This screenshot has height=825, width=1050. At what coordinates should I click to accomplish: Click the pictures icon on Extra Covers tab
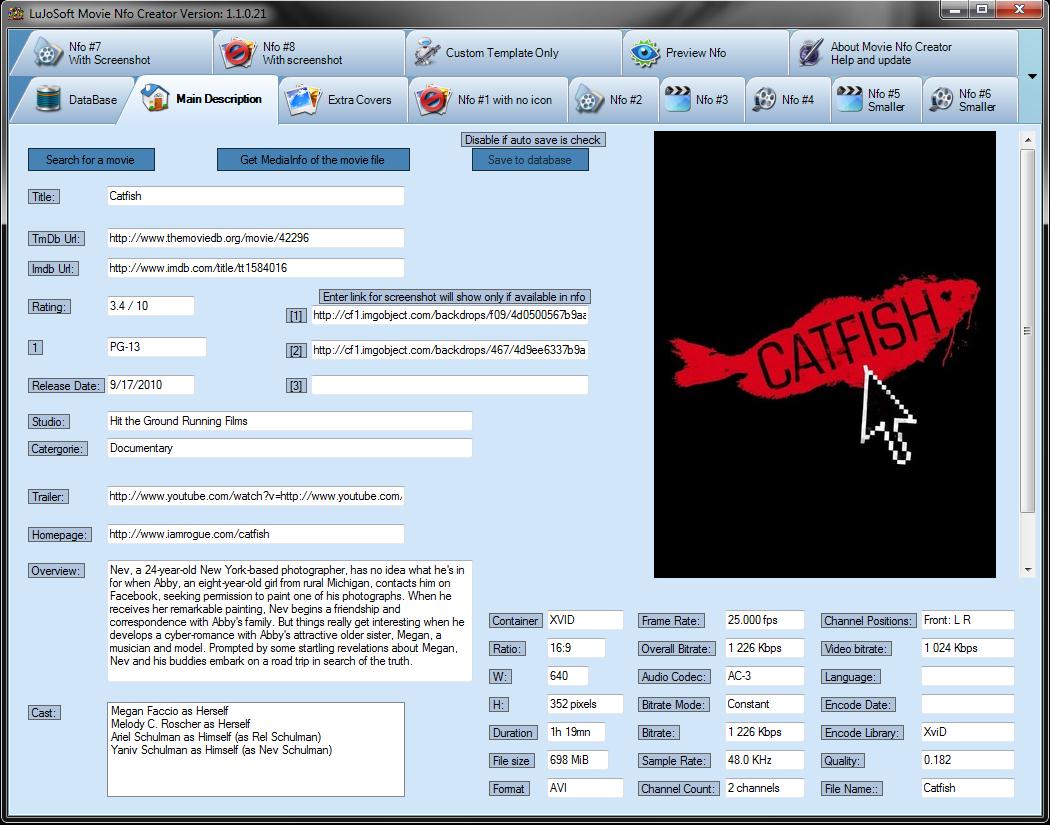(x=303, y=99)
